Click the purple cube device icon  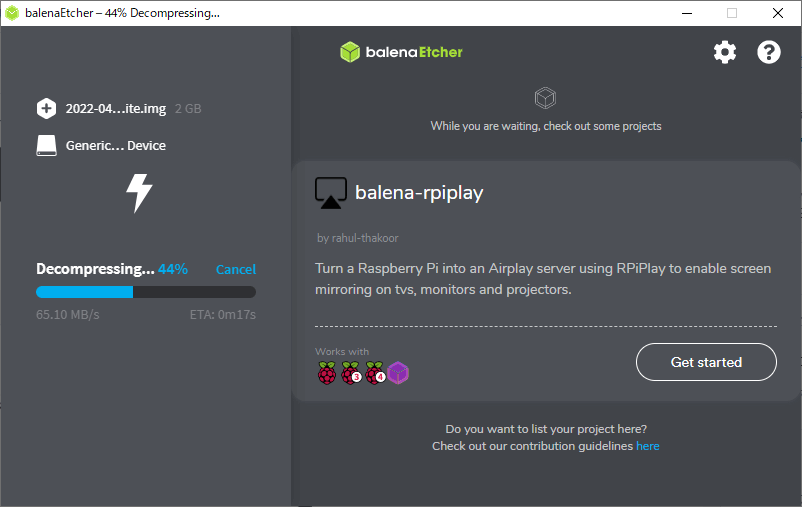pyautogui.click(x=398, y=372)
